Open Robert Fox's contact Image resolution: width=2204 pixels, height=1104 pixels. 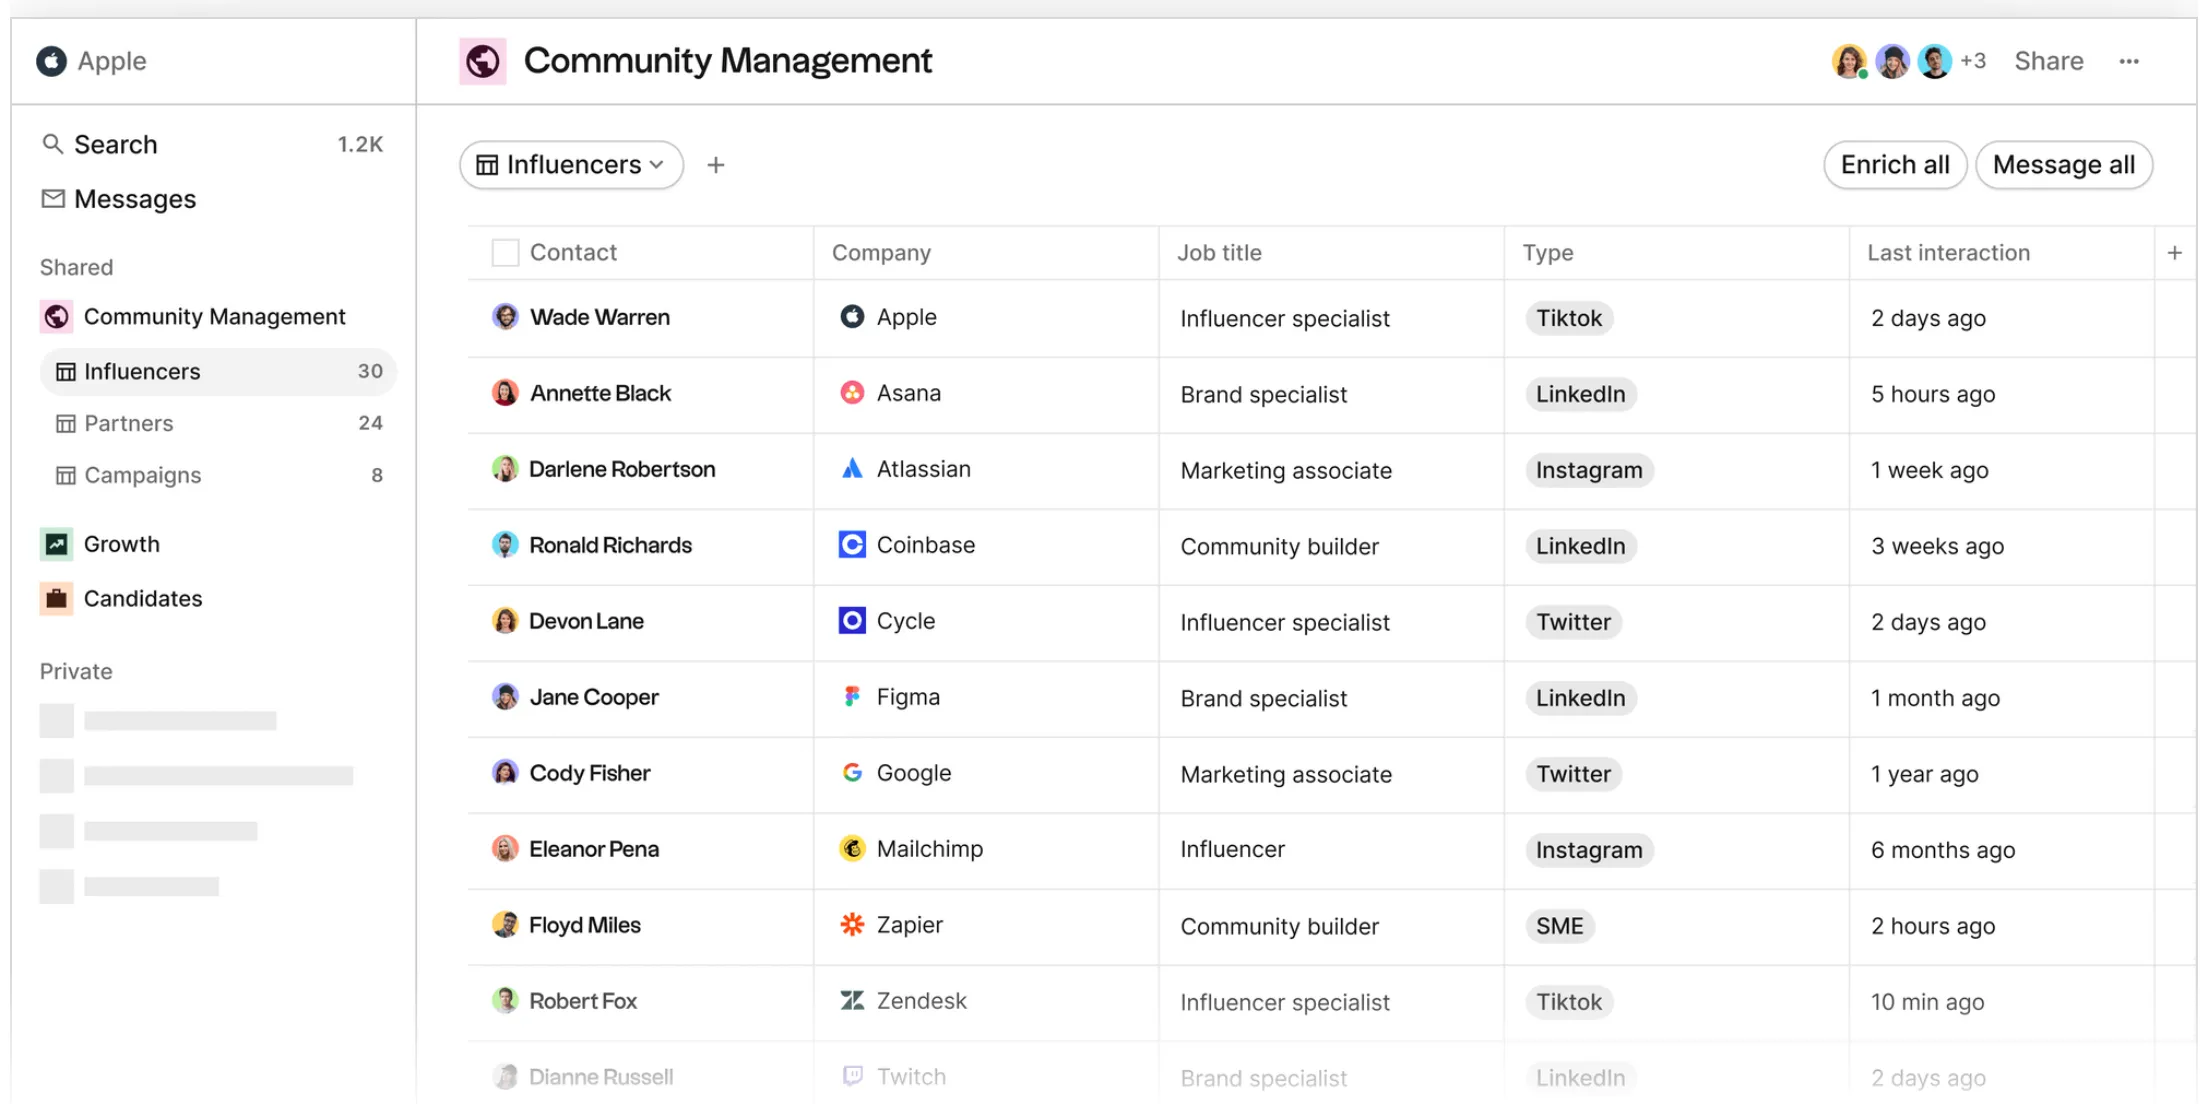[583, 1001]
